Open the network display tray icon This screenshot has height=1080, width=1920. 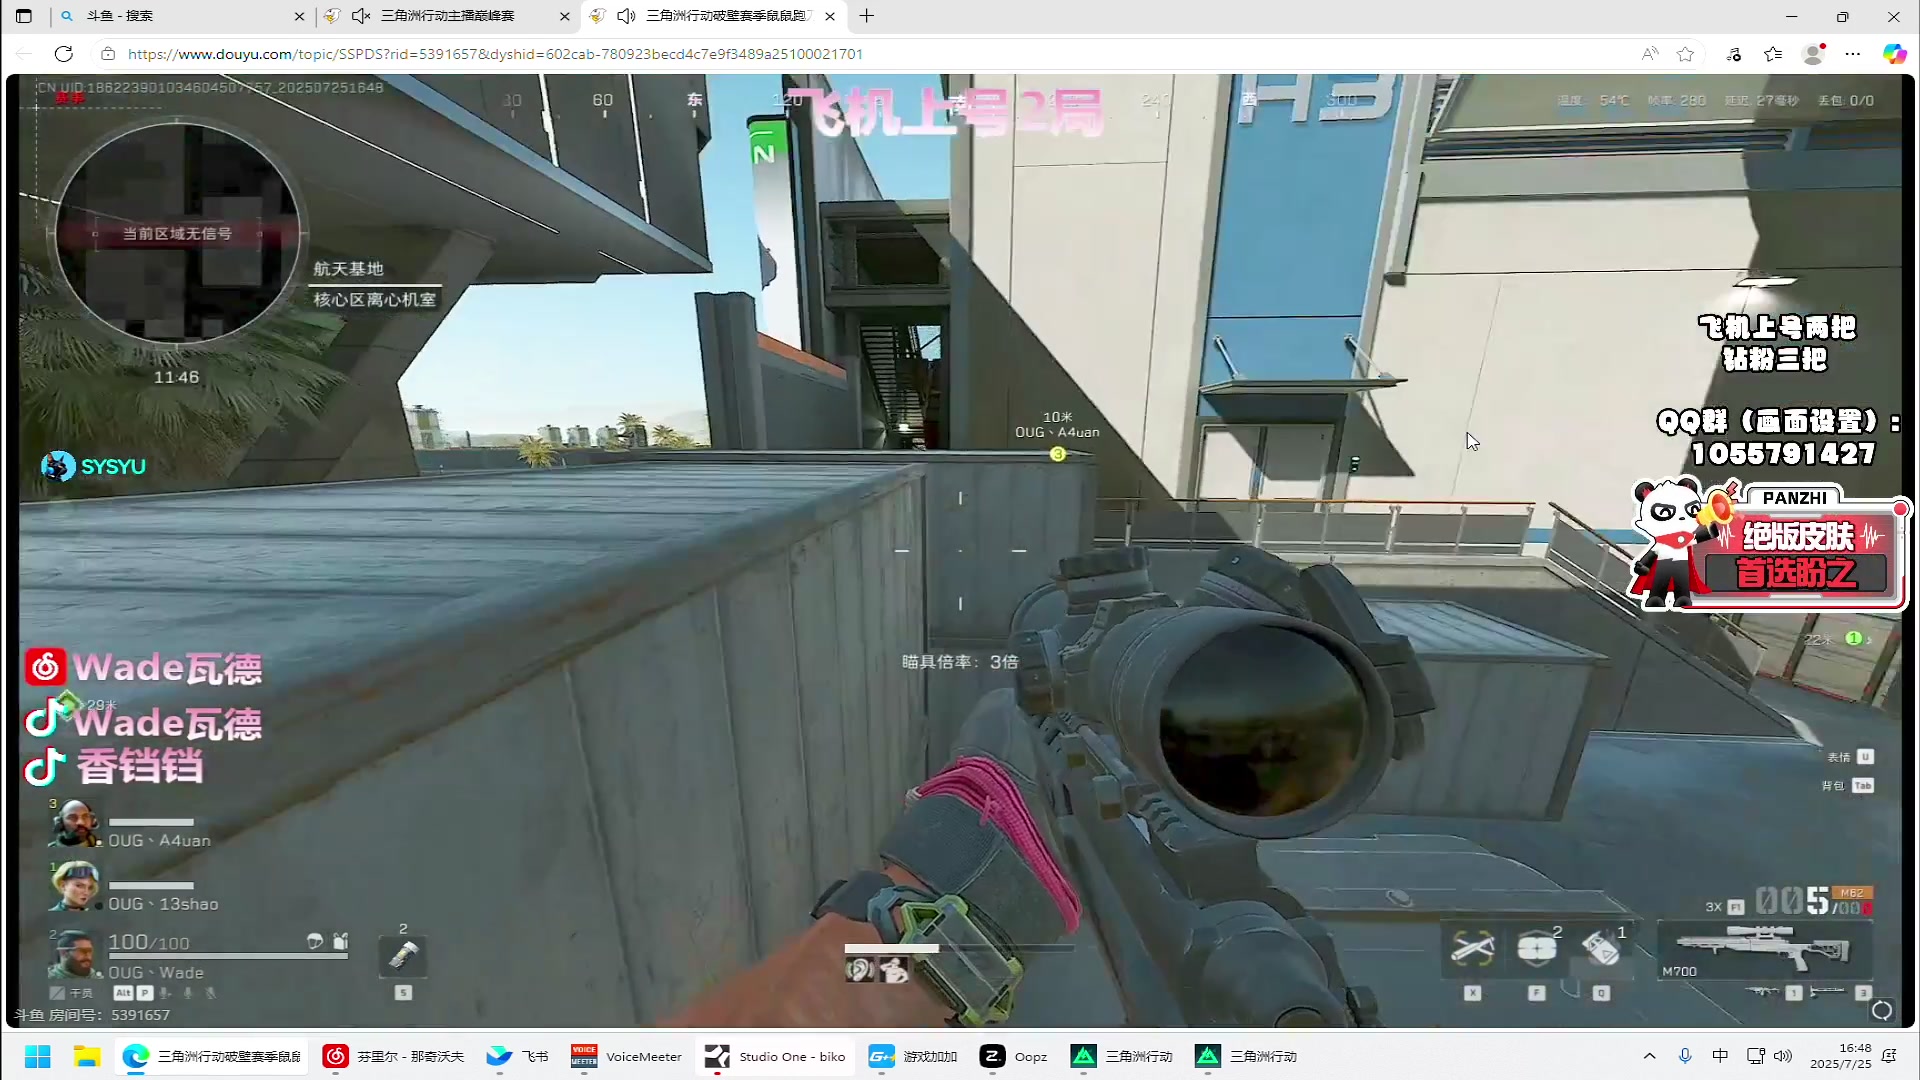click(x=1755, y=1056)
